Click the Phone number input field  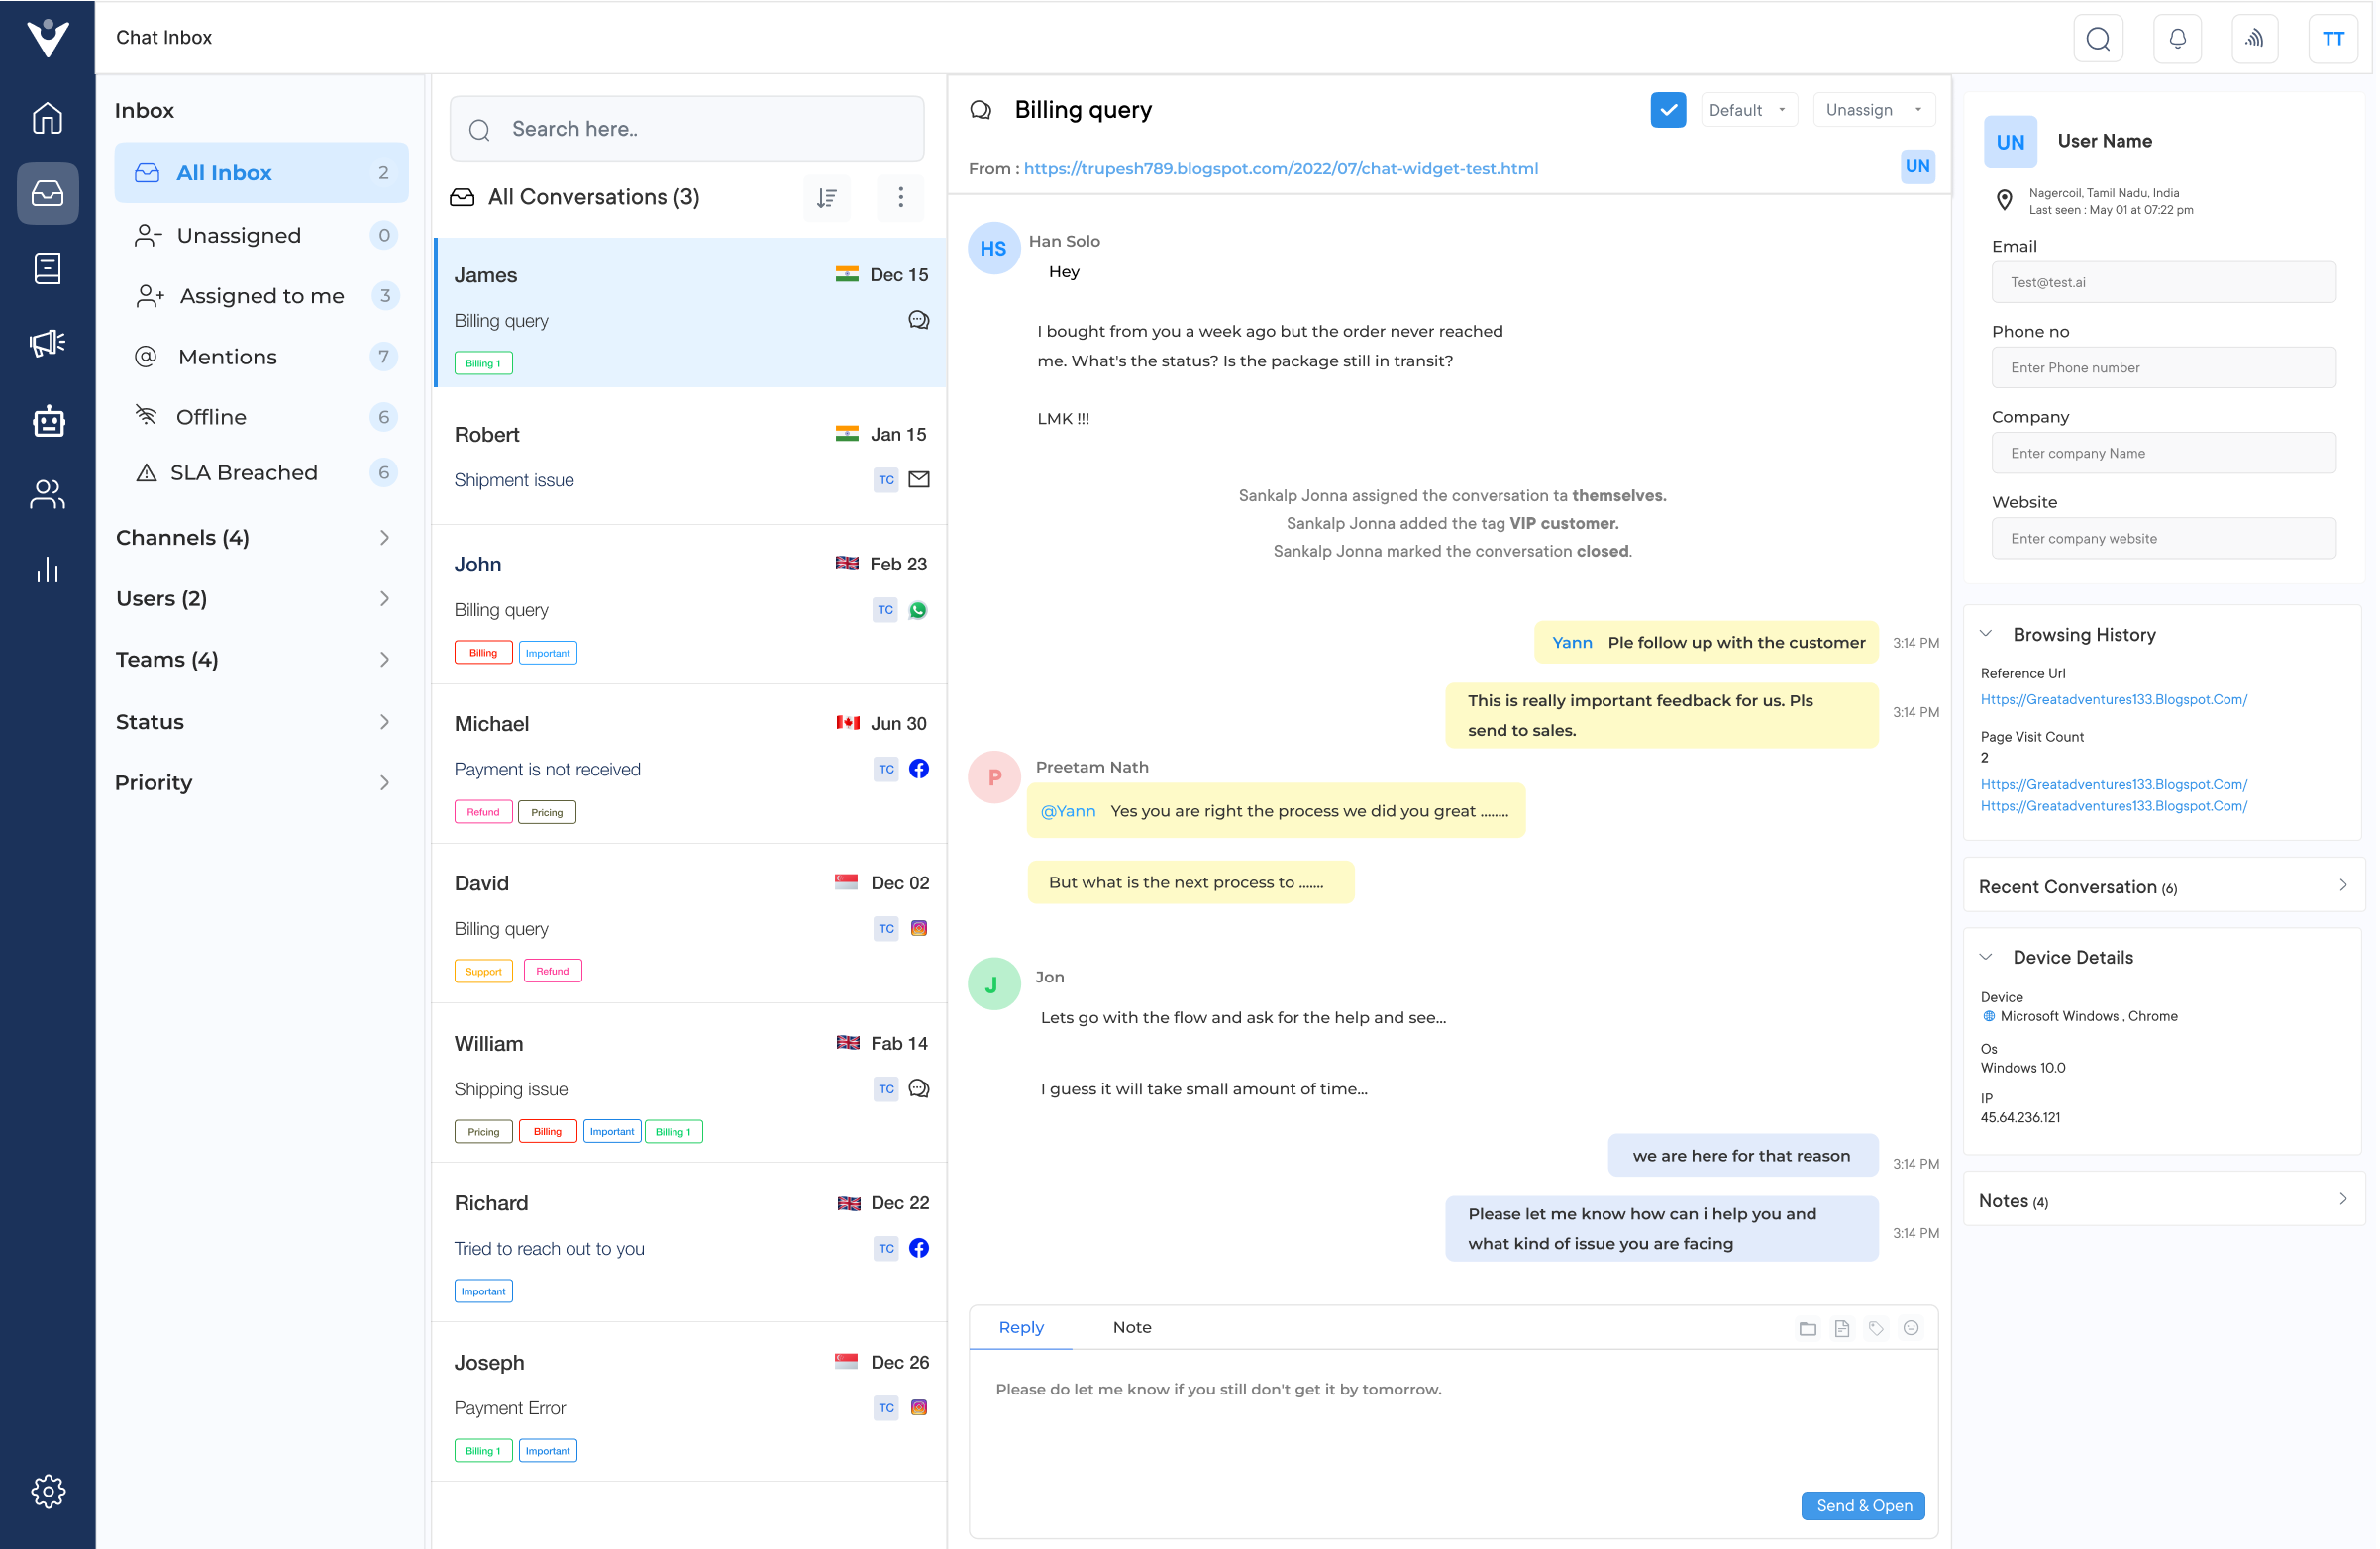(2165, 367)
